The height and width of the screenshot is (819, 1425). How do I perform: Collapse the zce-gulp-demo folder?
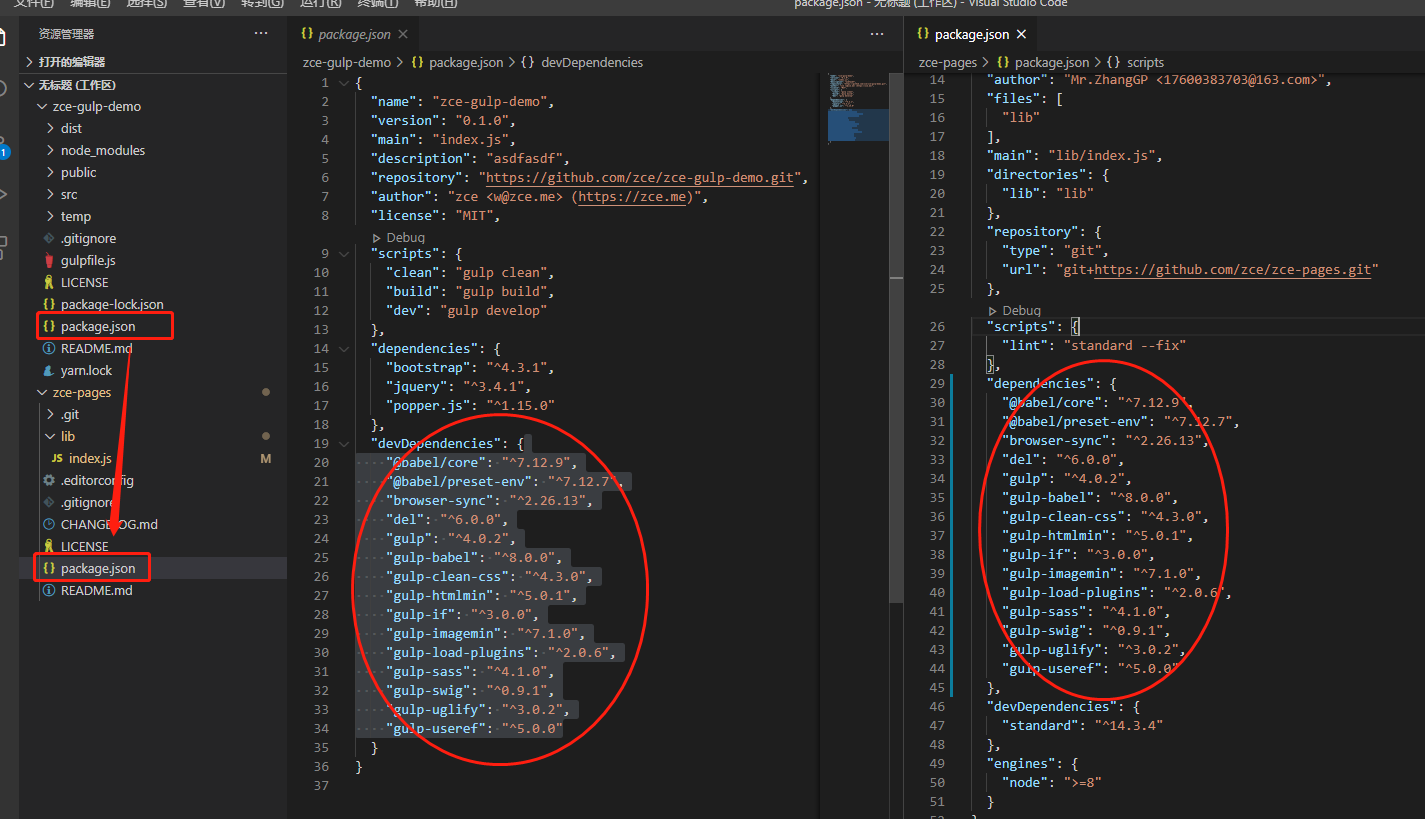pyautogui.click(x=42, y=106)
